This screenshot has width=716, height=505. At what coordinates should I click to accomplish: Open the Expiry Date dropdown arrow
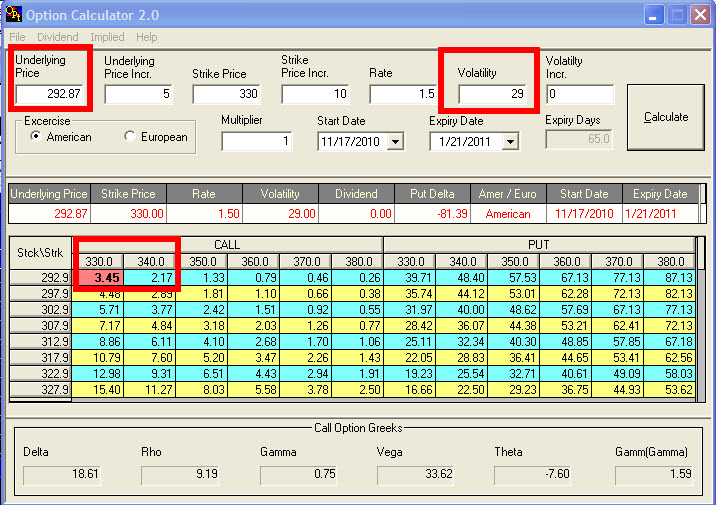(509, 142)
